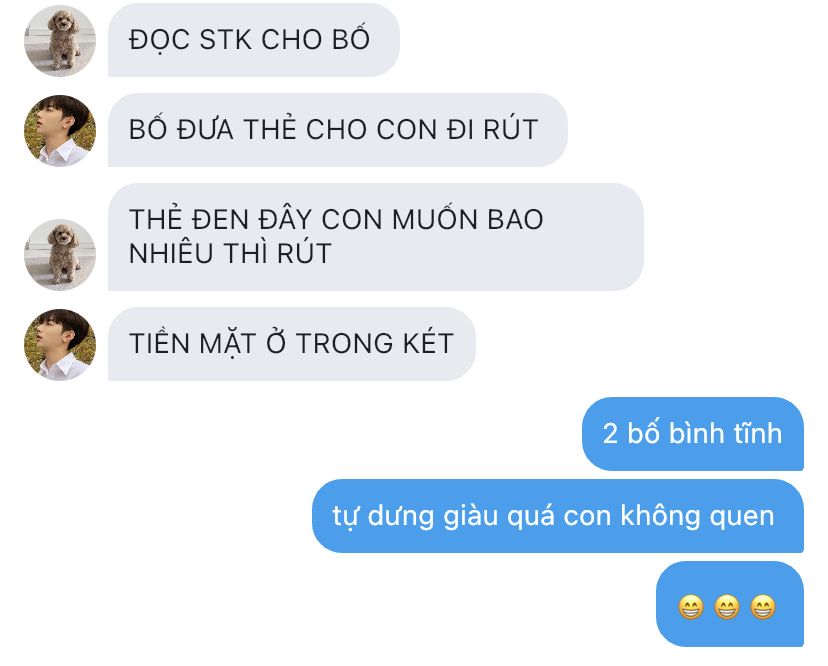828x666 pixels.
Task: Open the poodle avatar beside "ĐỌC STK CHO BỐ"
Action: pyautogui.click(x=60, y=41)
